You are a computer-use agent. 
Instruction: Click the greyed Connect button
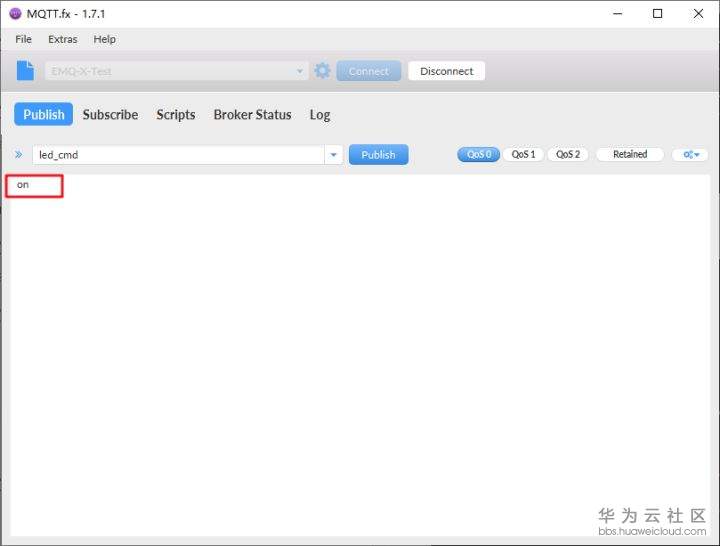pyautogui.click(x=369, y=71)
